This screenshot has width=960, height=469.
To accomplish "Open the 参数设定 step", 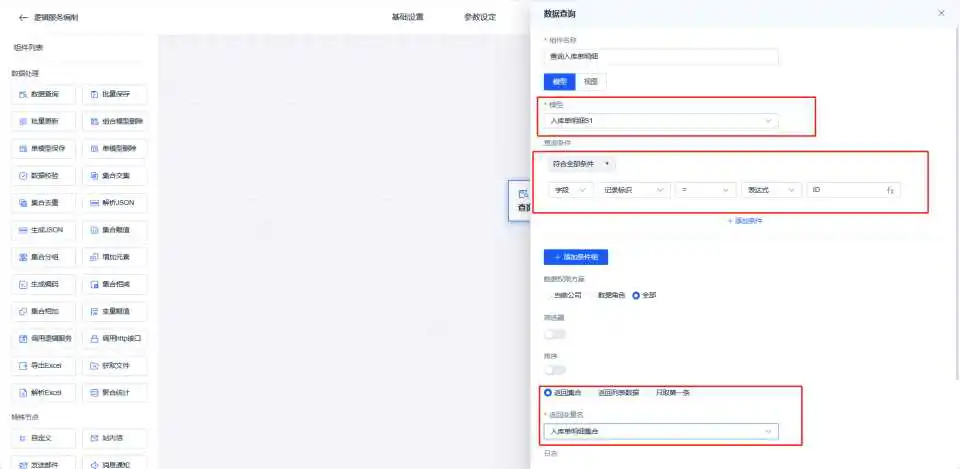I will pyautogui.click(x=480, y=17).
